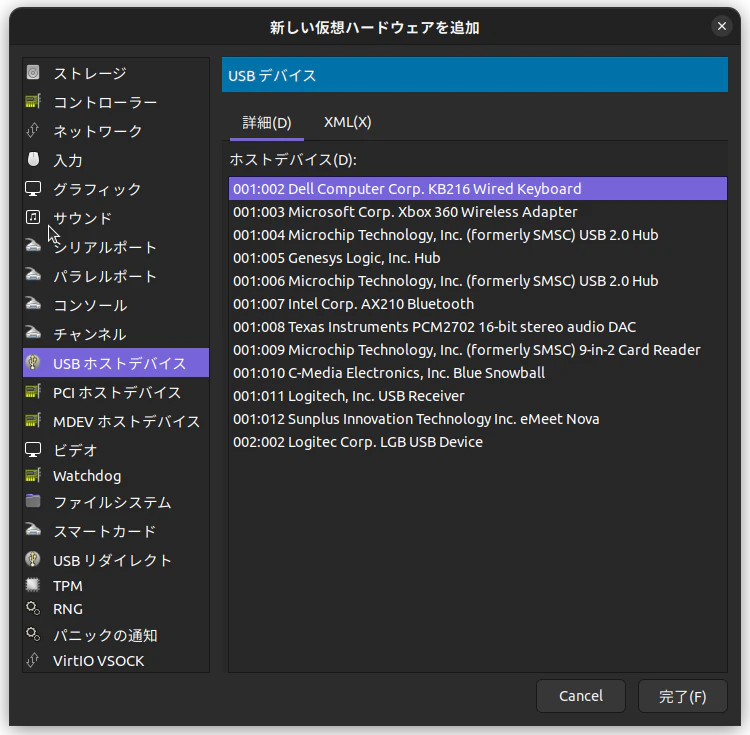Select 001:006 Microchip USB 2.0 Hub
This screenshot has height=735, width=750.
(x=477, y=280)
